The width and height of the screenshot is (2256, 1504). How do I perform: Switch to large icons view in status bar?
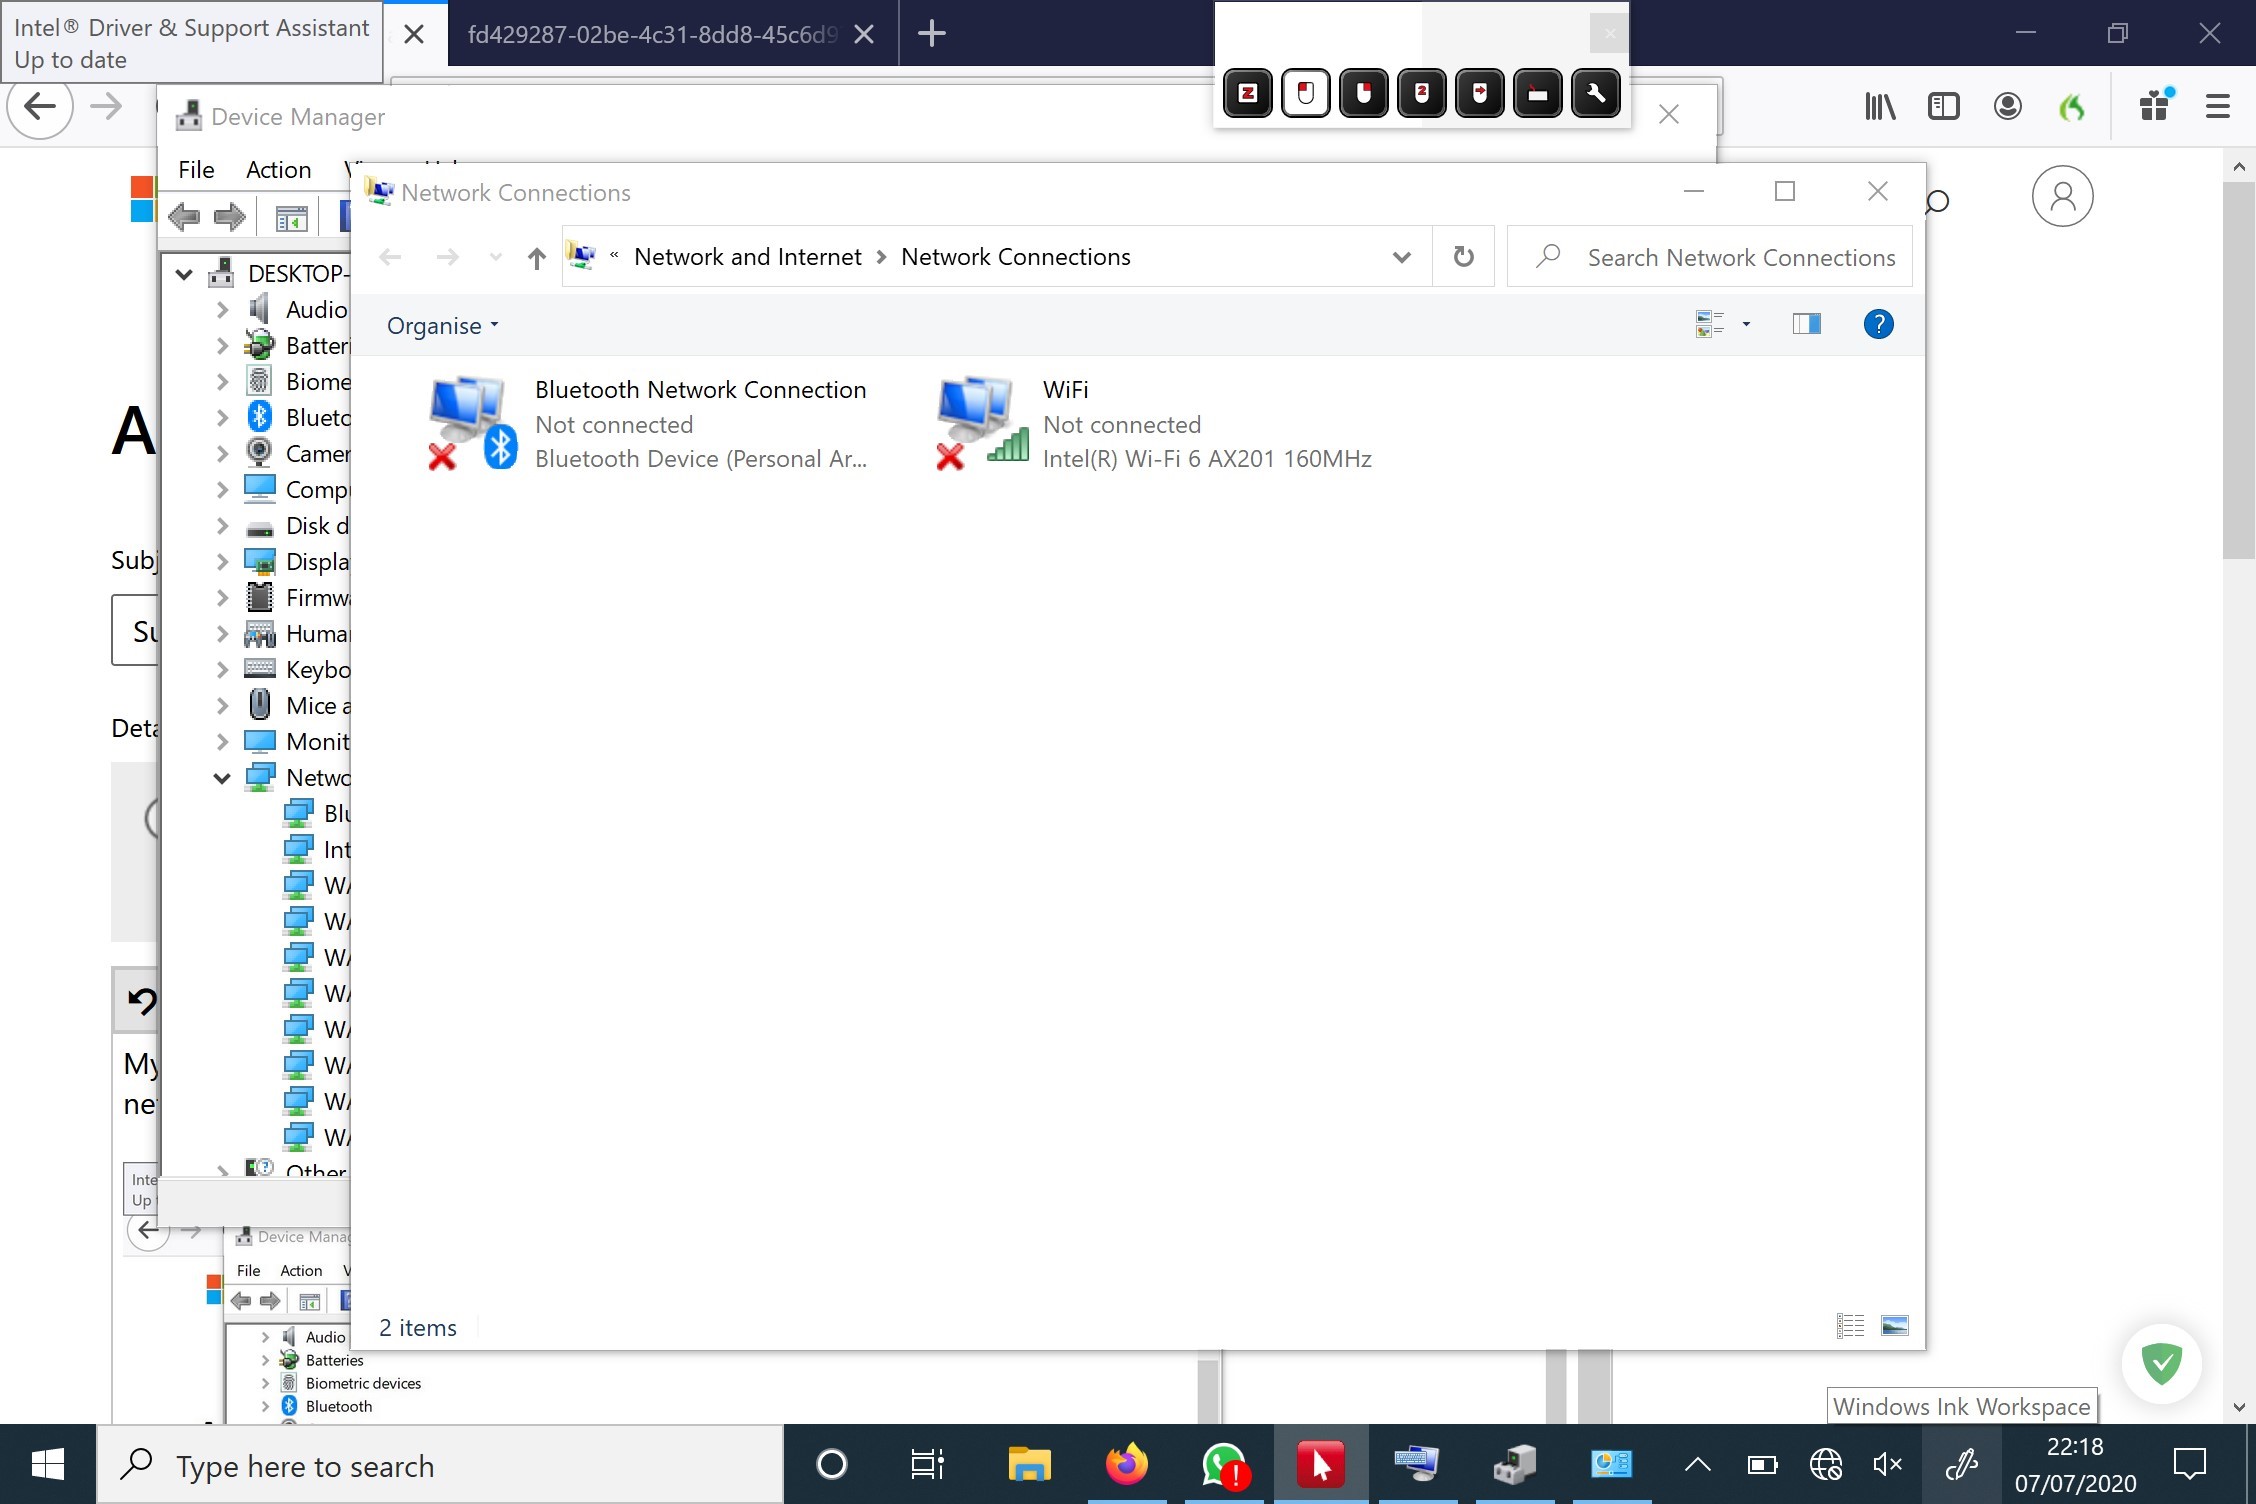[1894, 1326]
